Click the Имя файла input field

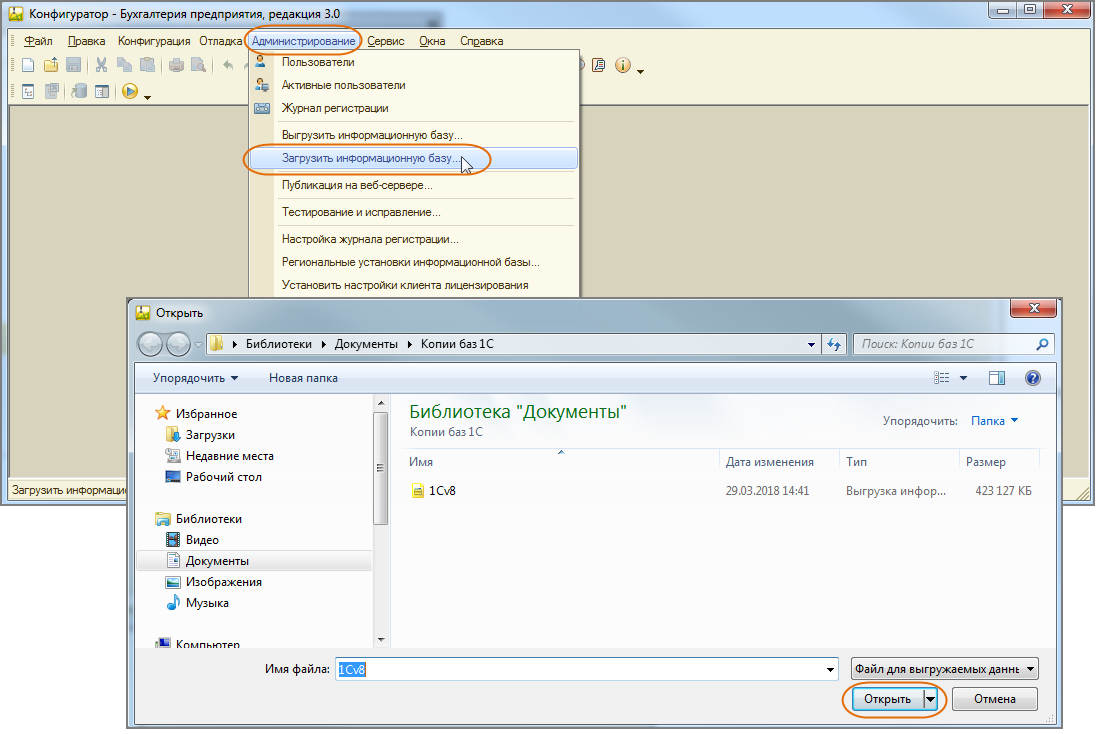click(x=586, y=670)
